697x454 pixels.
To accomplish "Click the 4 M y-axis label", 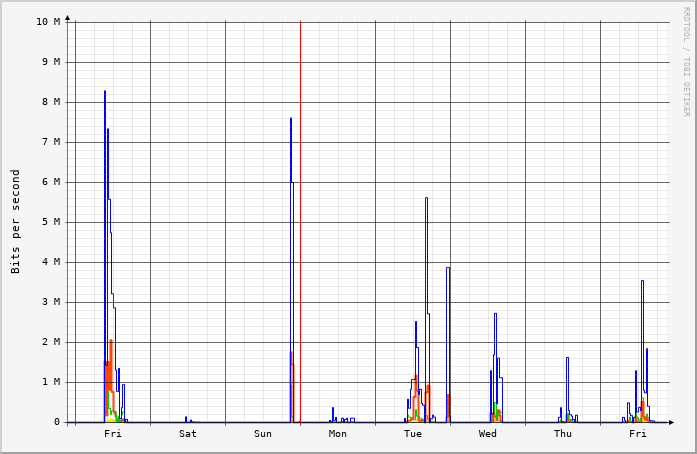I will 51,262.
